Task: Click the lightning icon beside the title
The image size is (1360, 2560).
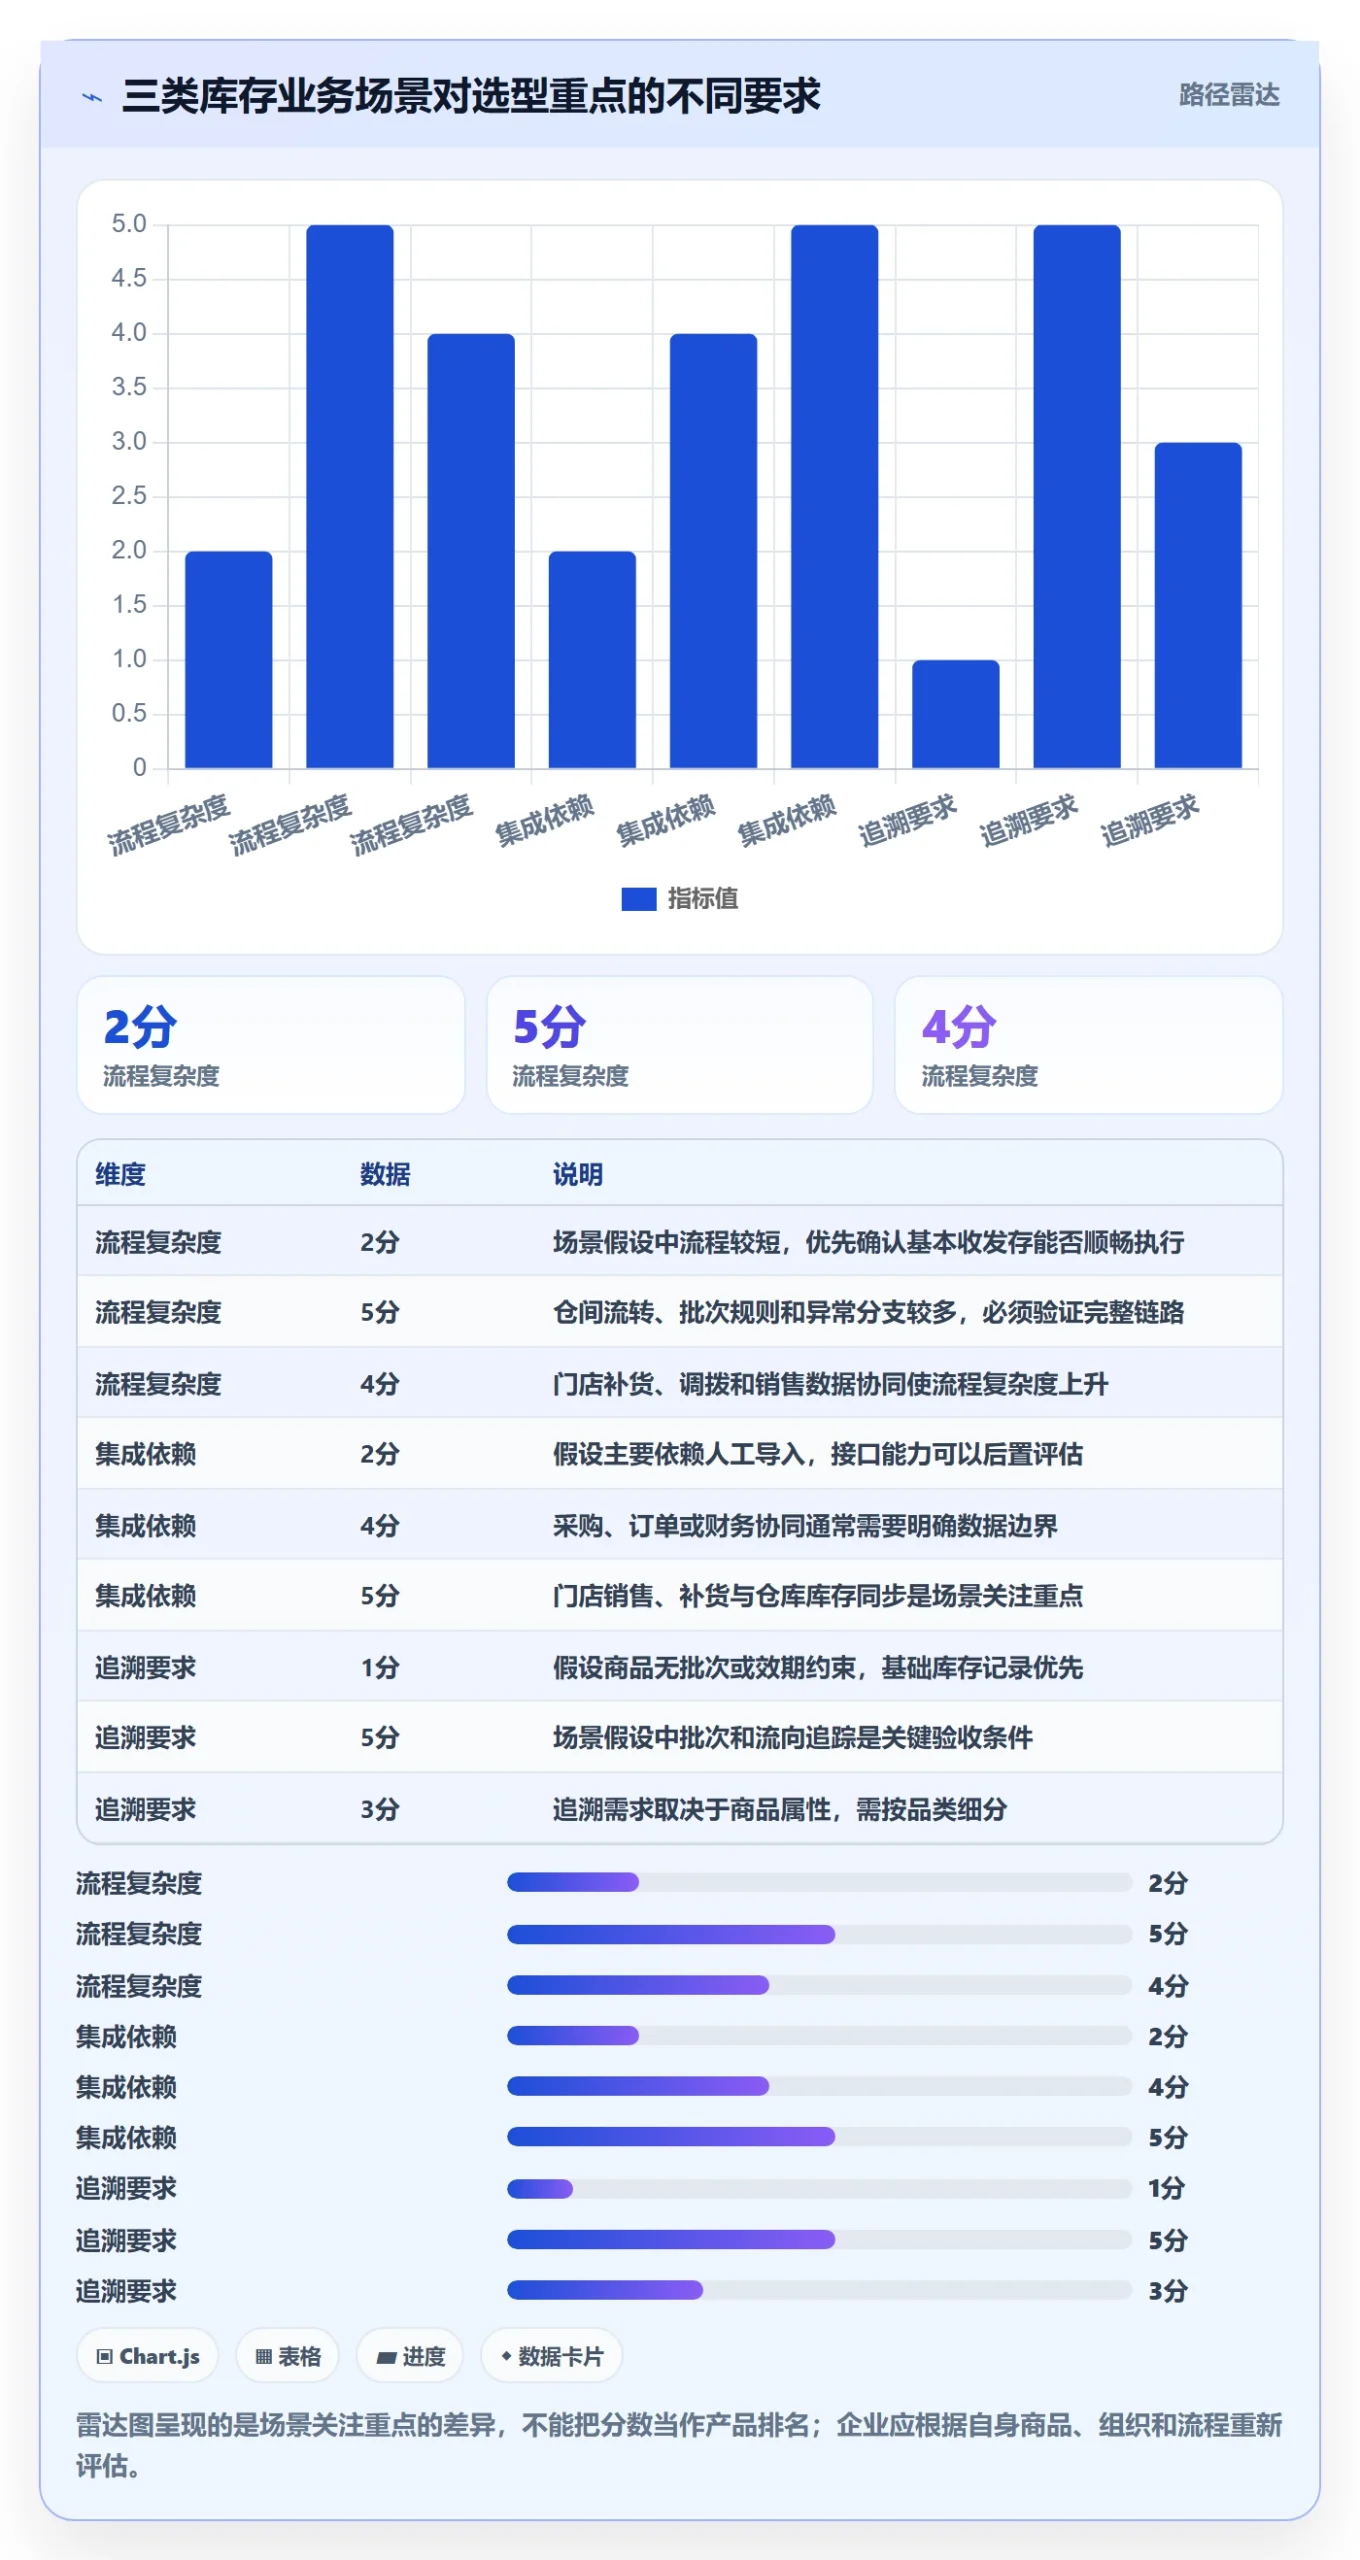Action: tap(92, 97)
